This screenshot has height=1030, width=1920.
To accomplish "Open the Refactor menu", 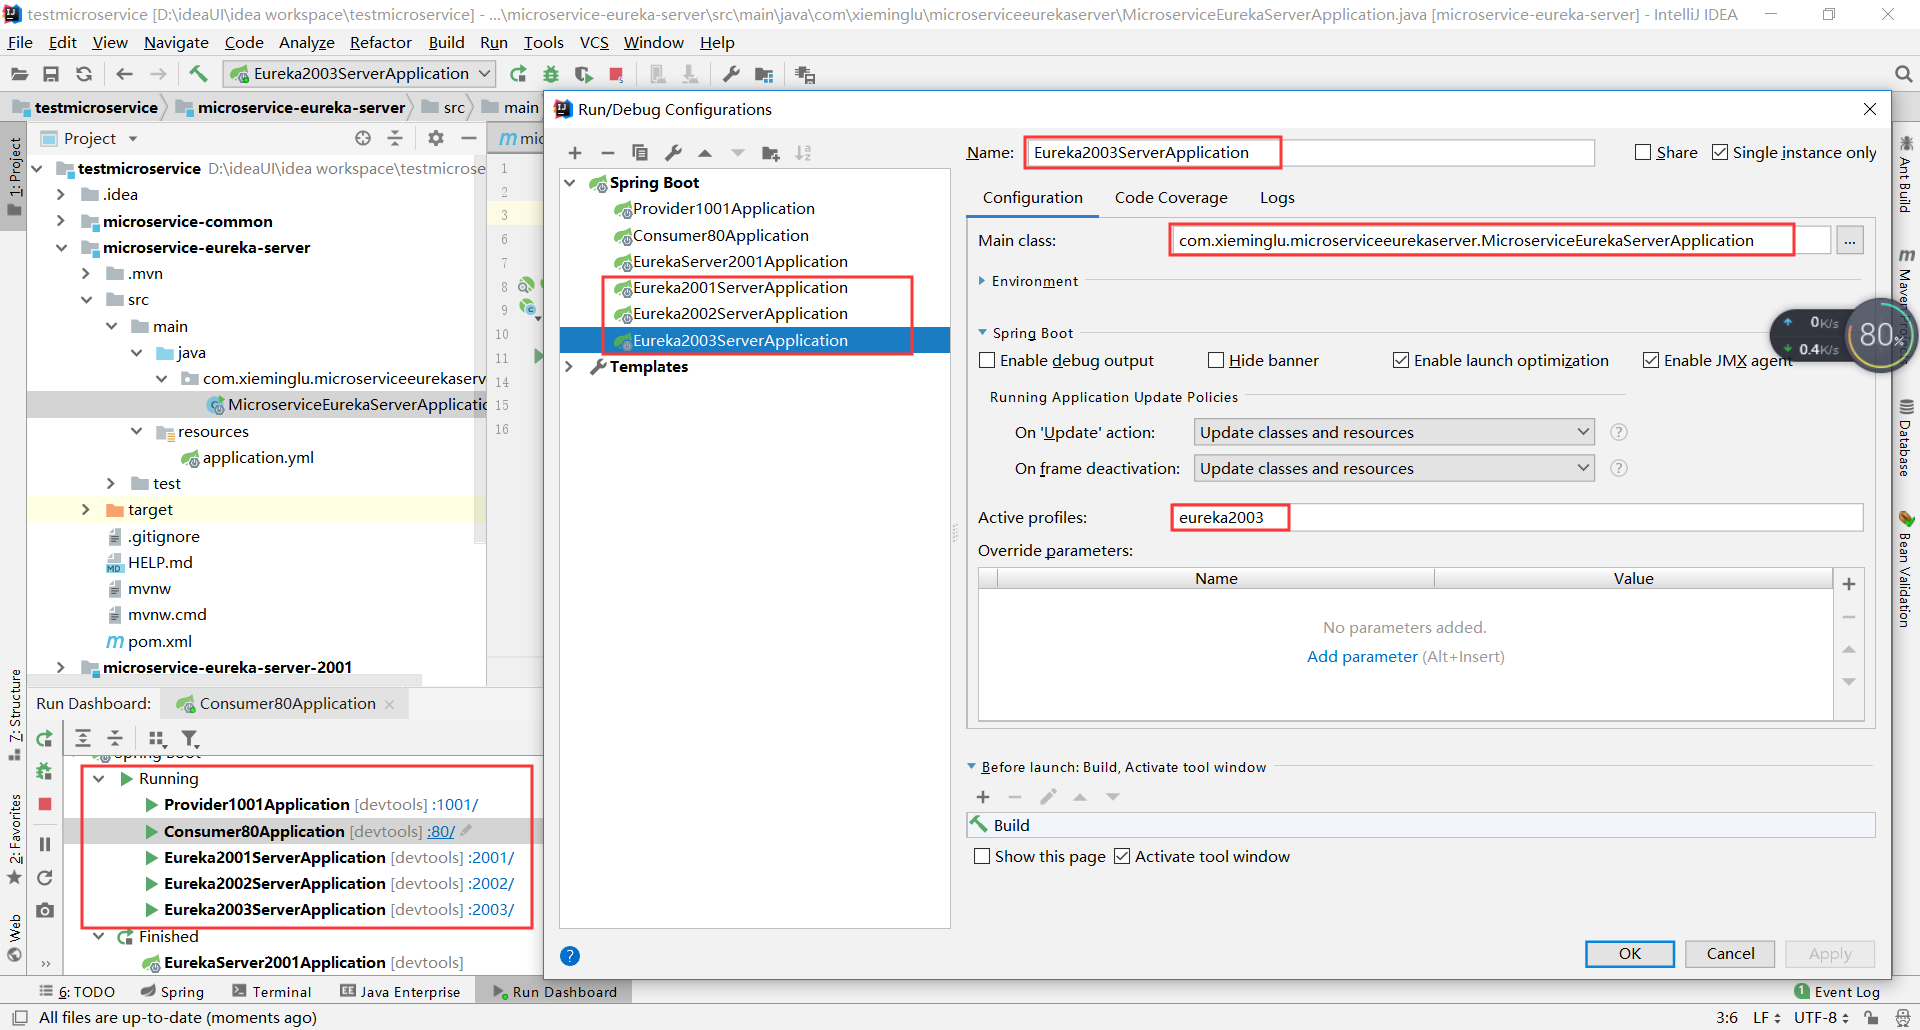I will 380,42.
